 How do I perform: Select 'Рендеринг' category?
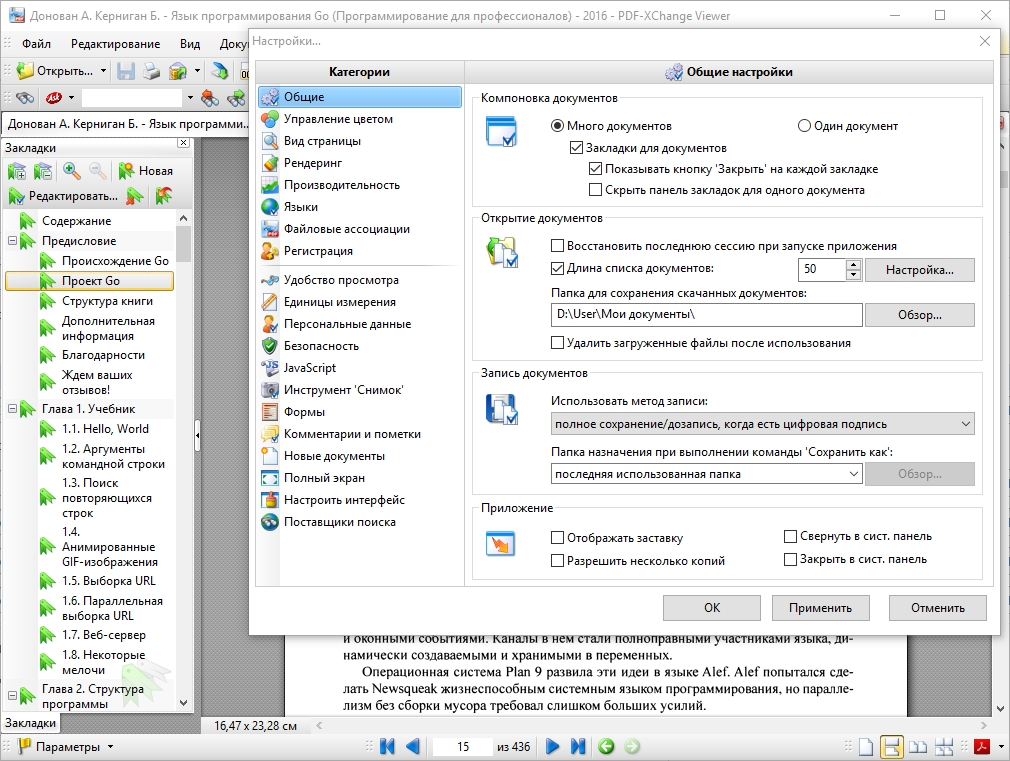coord(360,163)
